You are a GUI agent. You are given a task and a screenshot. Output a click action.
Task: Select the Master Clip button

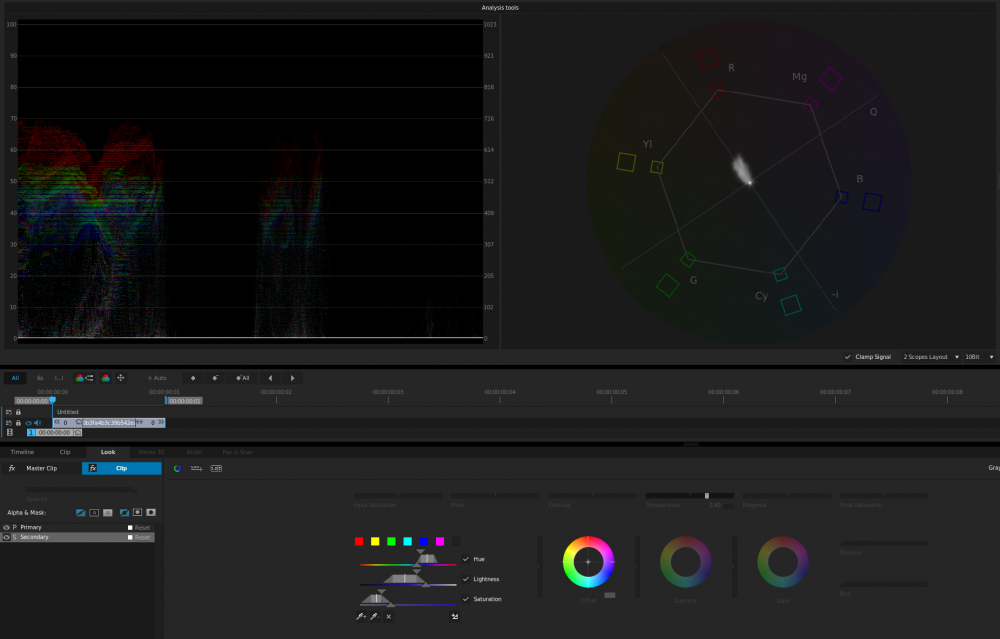point(42,468)
